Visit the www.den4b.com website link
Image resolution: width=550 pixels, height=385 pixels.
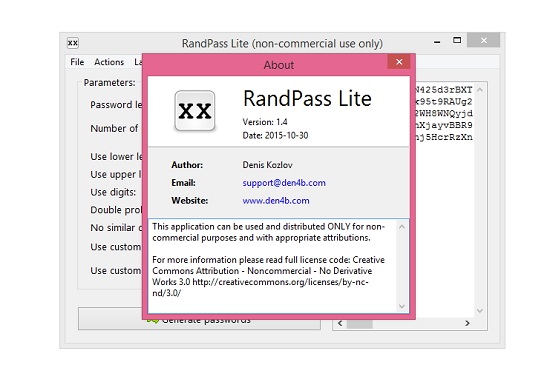click(x=276, y=201)
